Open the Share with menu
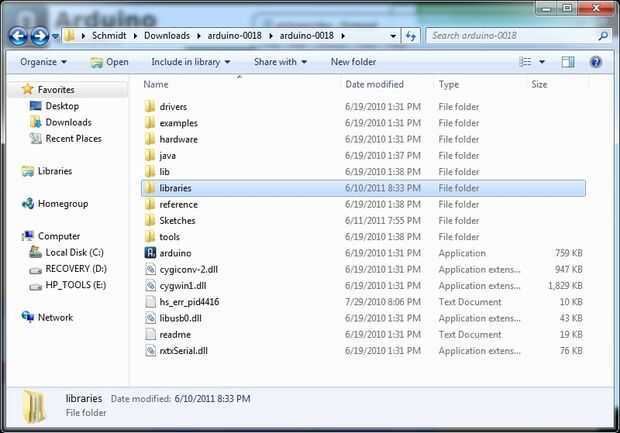620x433 pixels. (x=280, y=62)
